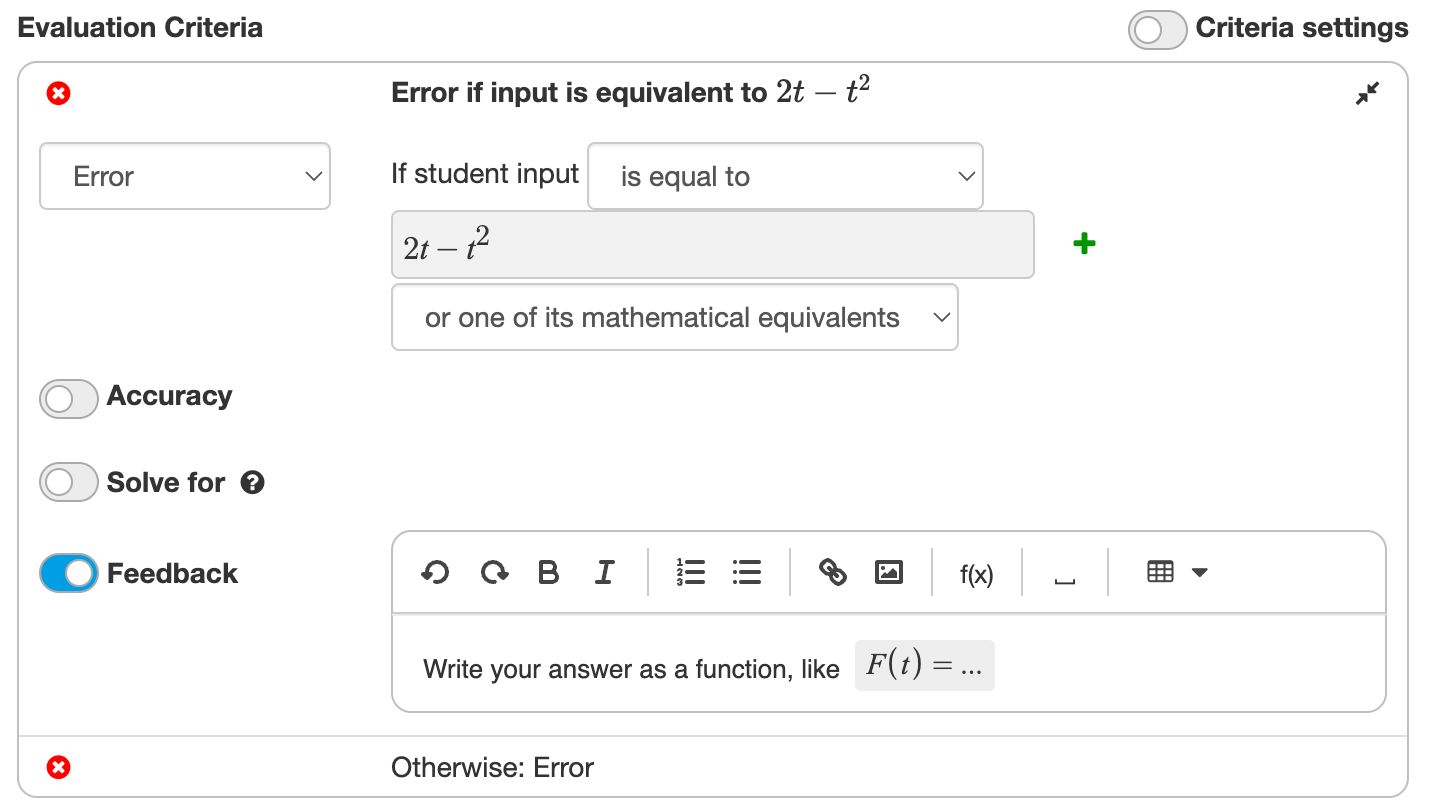Click the 2t − t² expression input field
Viewport: 1430px width, 812px height.
(x=712, y=245)
